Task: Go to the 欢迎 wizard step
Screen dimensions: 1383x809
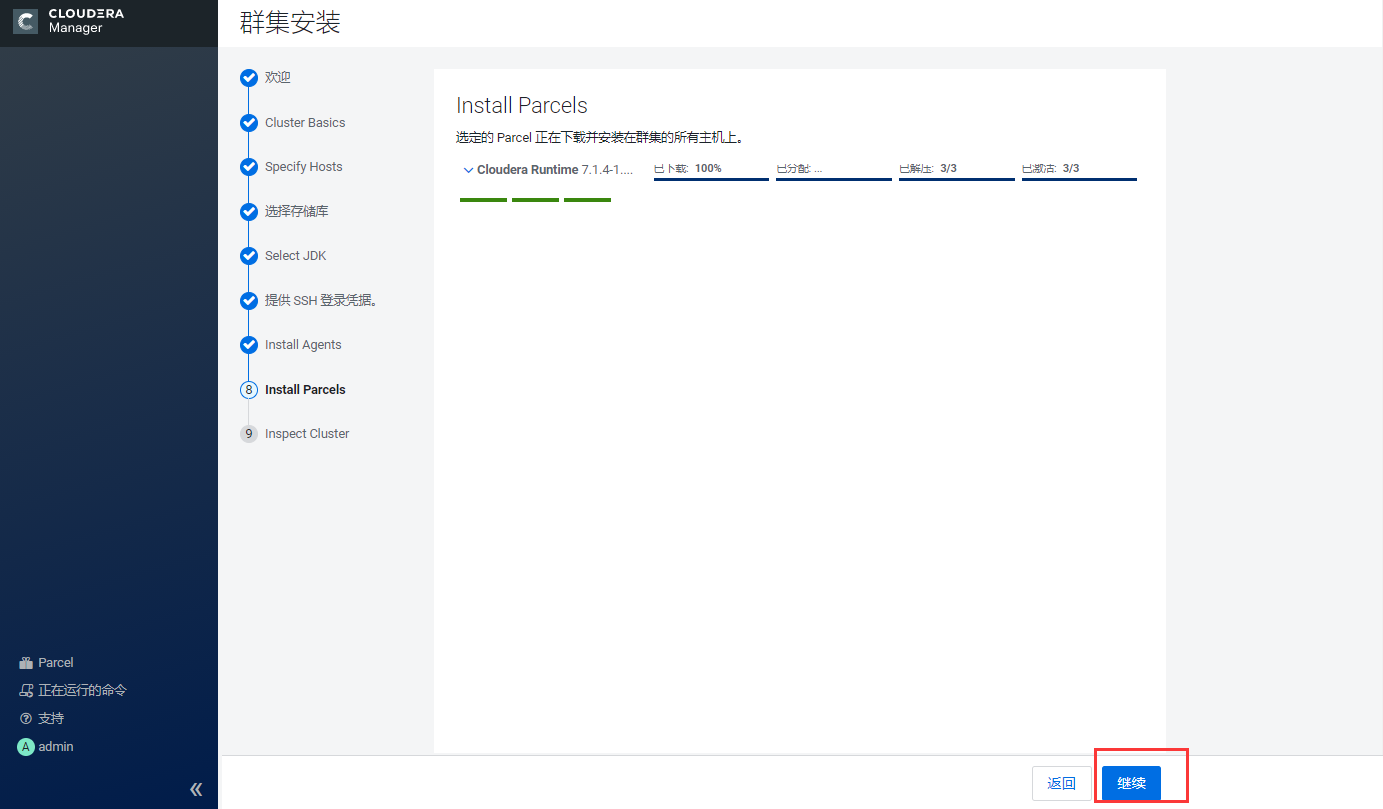Action: point(278,78)
